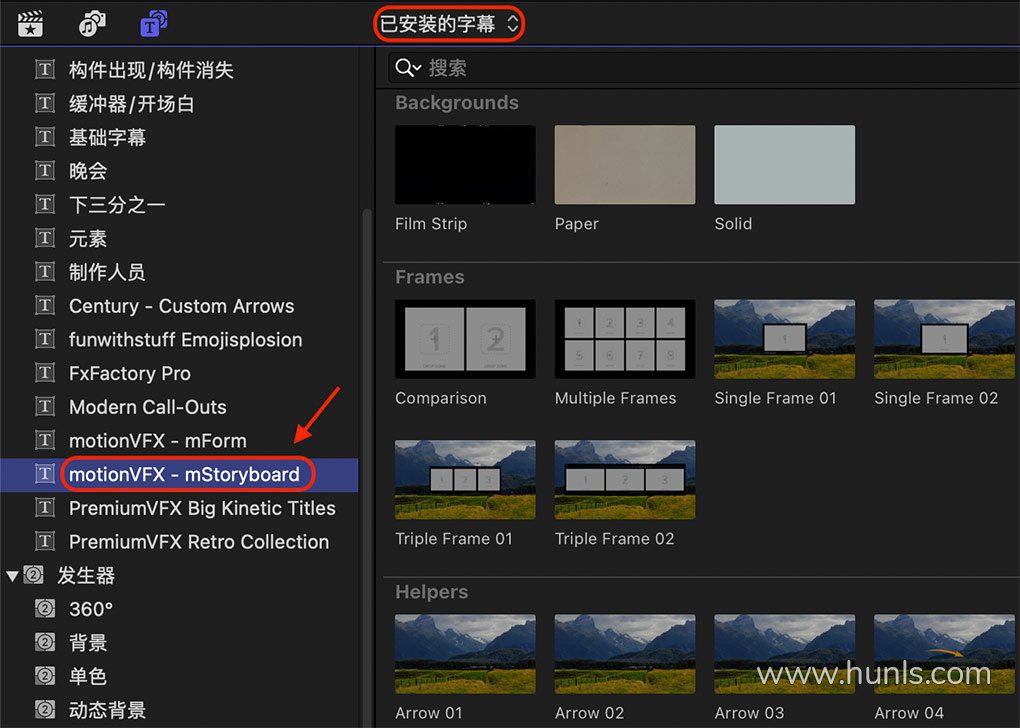Select the Multiple Frames thumbnail
The width and height of the screenshot is (1020, 728).
[625, 339]
